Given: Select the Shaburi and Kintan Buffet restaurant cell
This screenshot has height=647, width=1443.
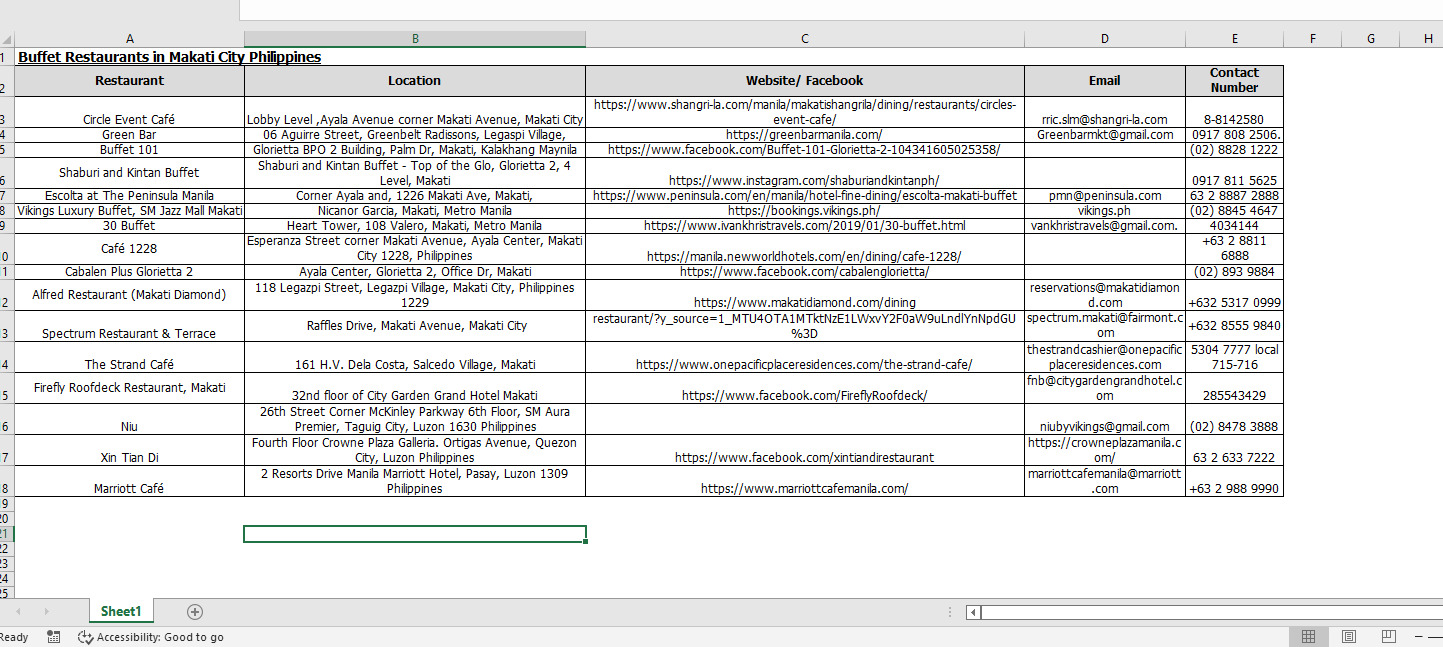Looking at the screenshot, I should click(130, 173).
